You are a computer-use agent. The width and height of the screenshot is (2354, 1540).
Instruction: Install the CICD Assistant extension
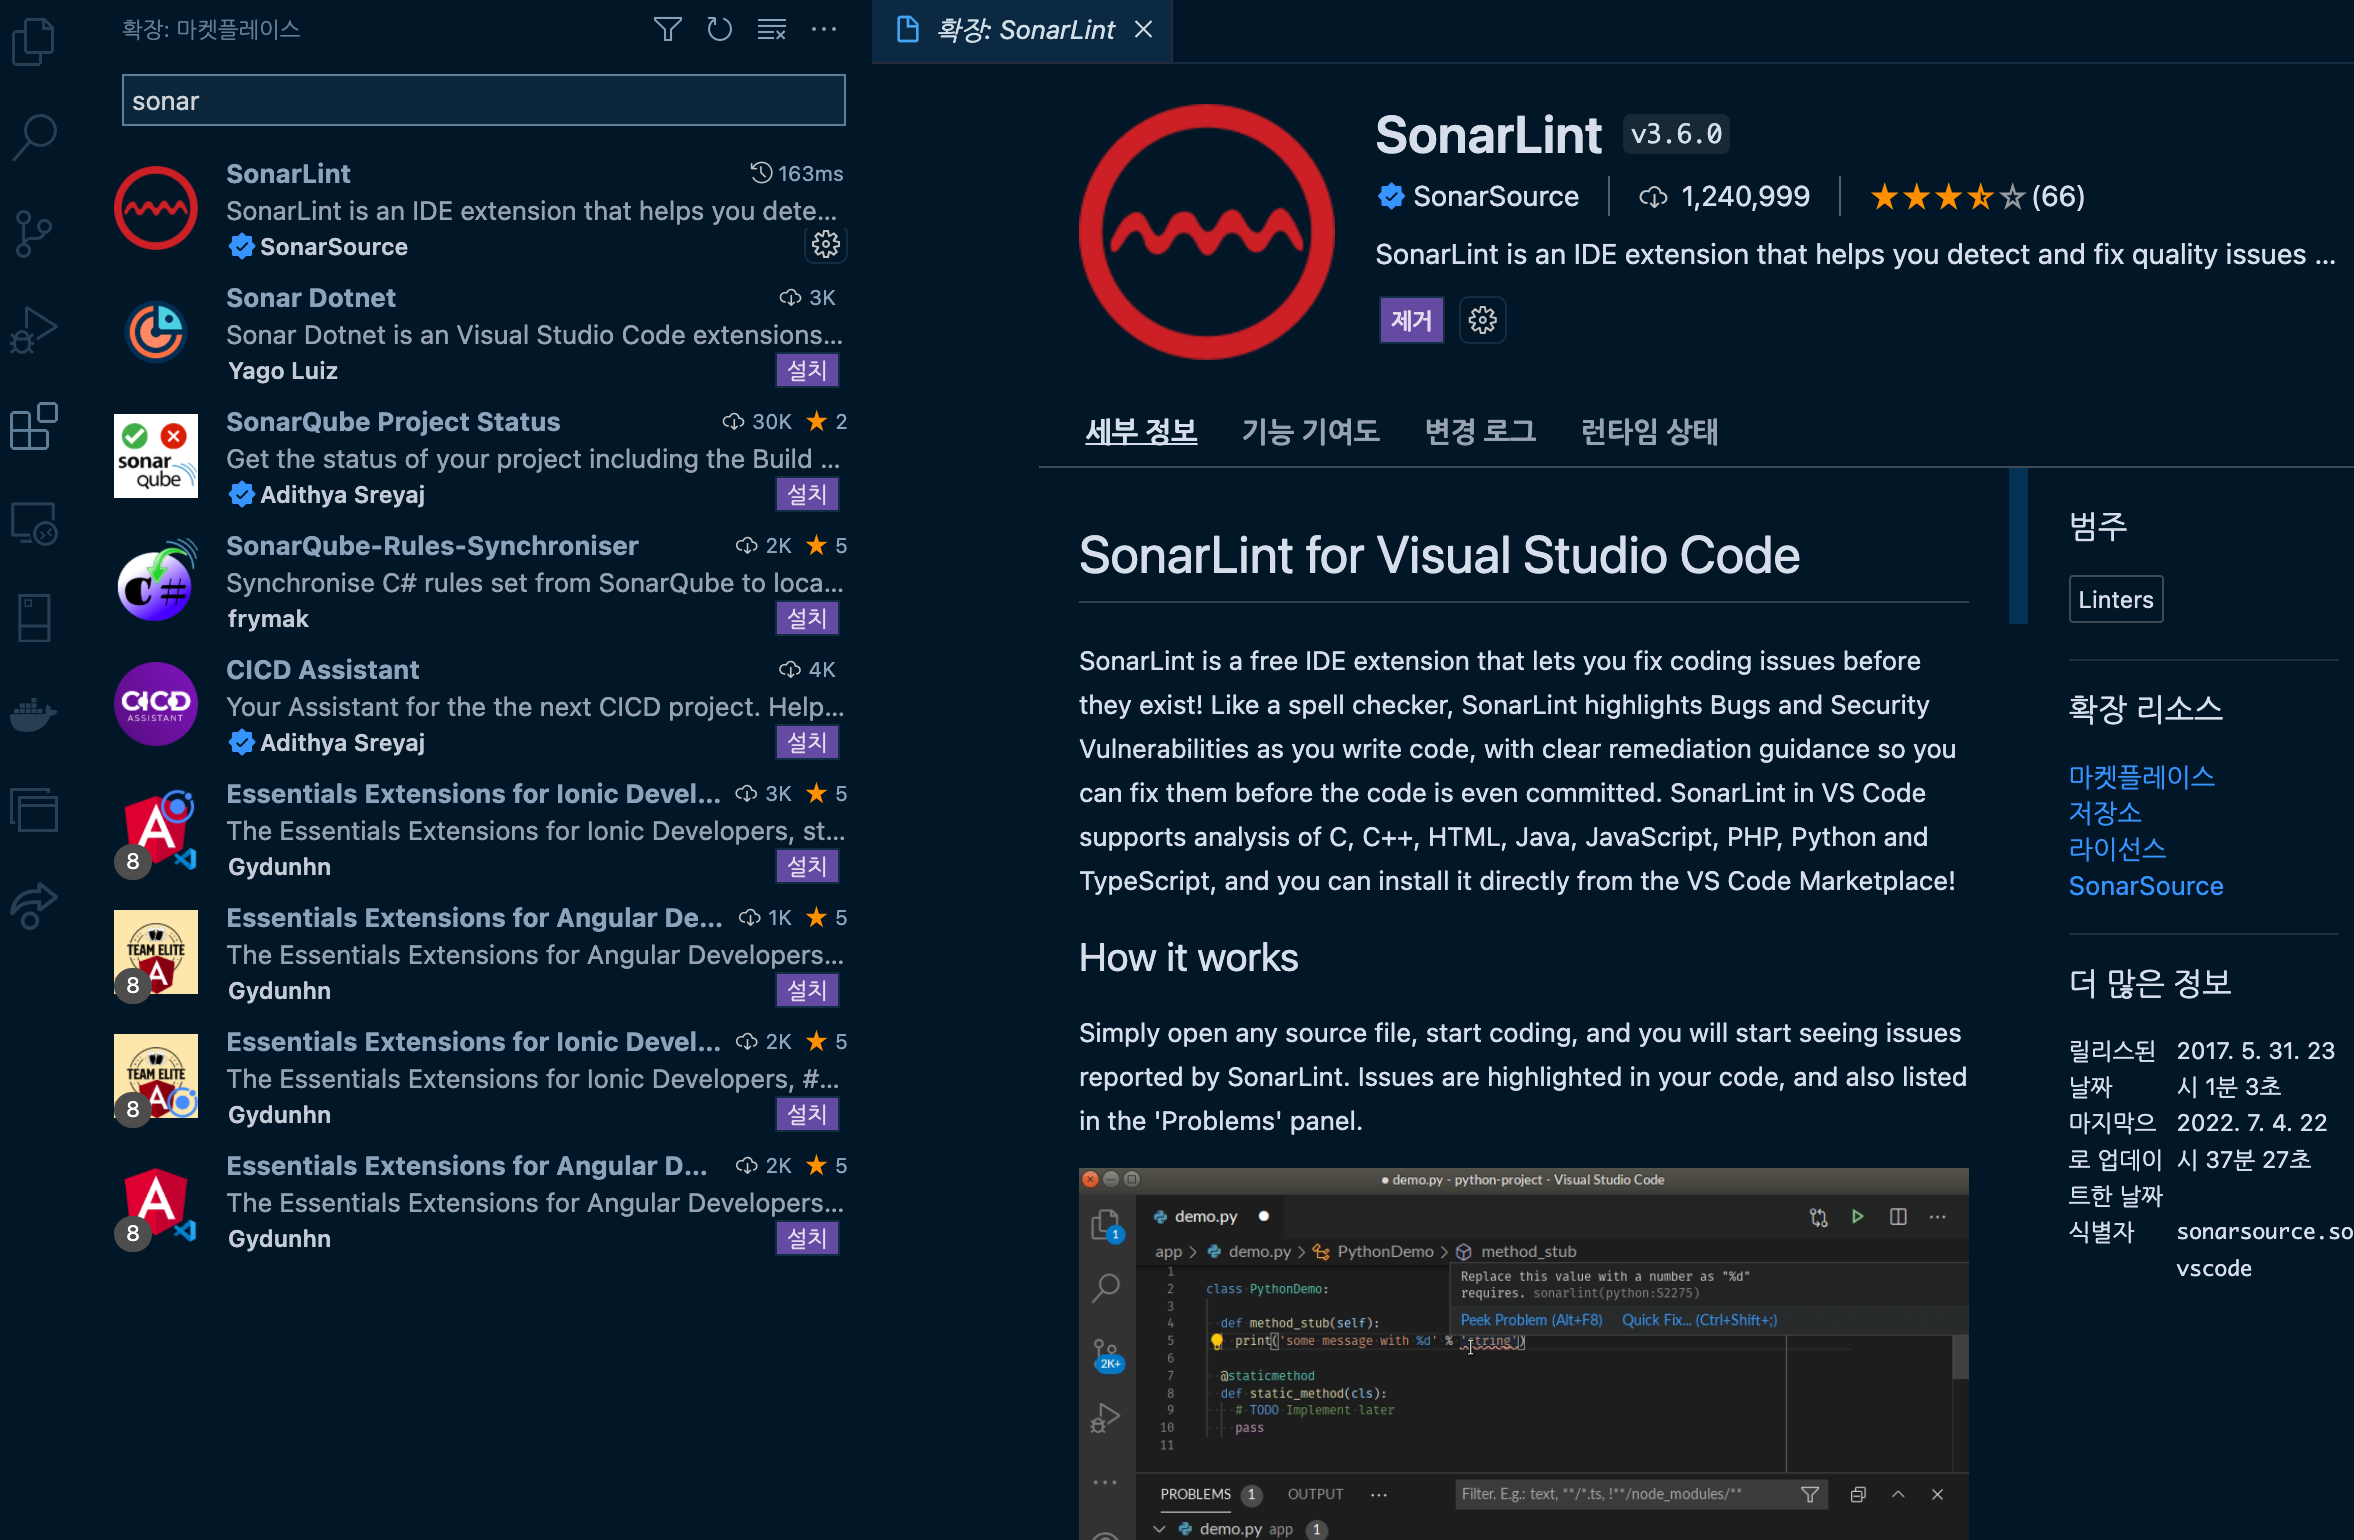807,743
